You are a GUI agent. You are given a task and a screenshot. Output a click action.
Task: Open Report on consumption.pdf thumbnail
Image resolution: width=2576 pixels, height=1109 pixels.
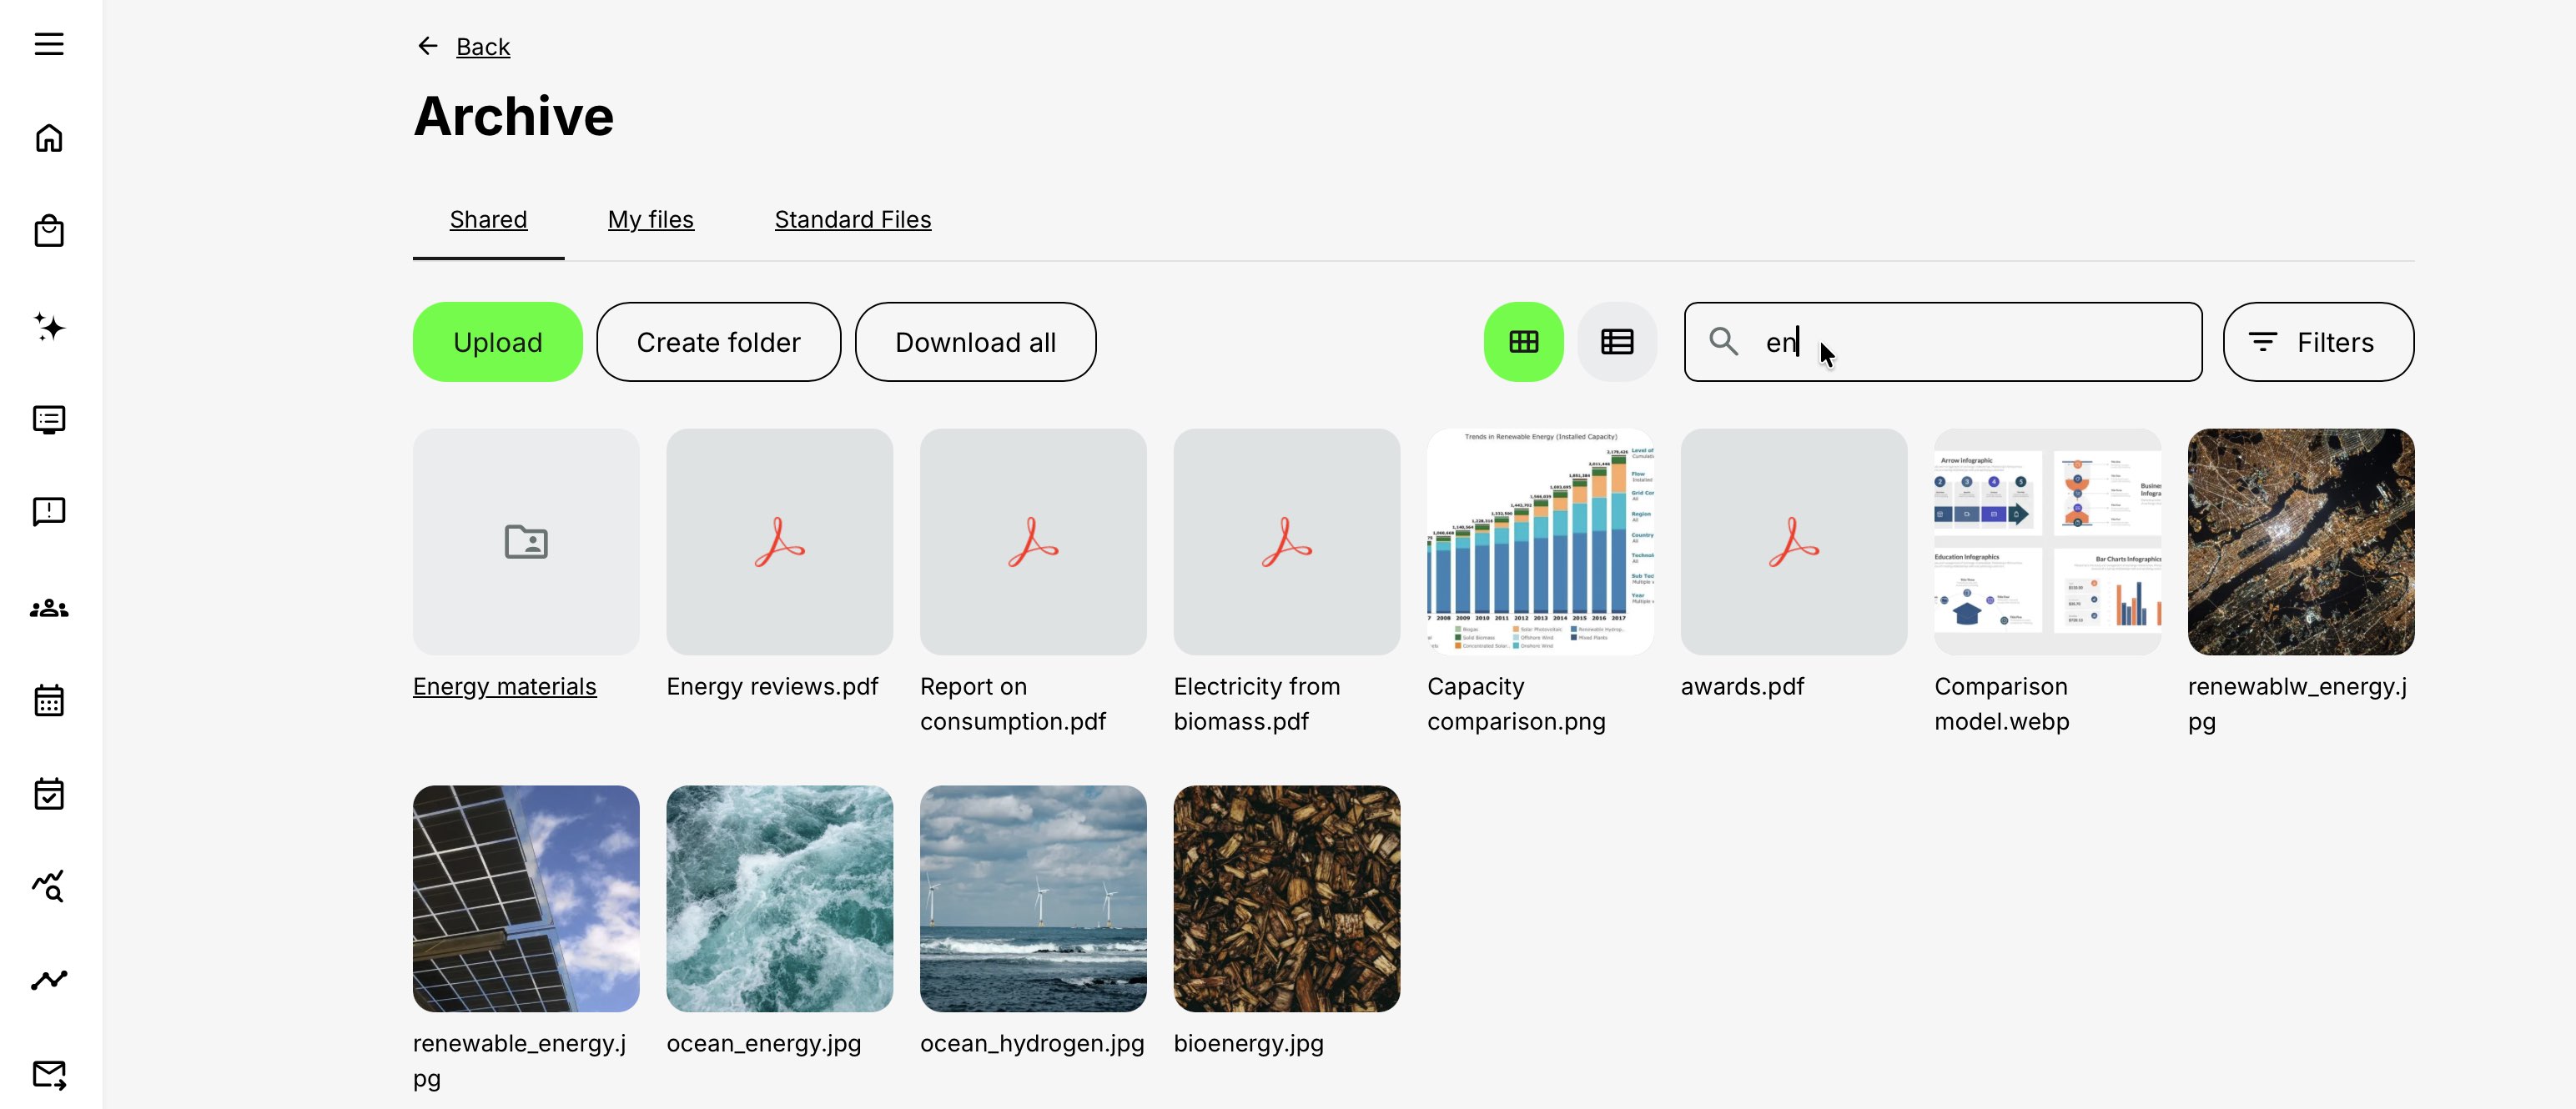pos(1033,542)
